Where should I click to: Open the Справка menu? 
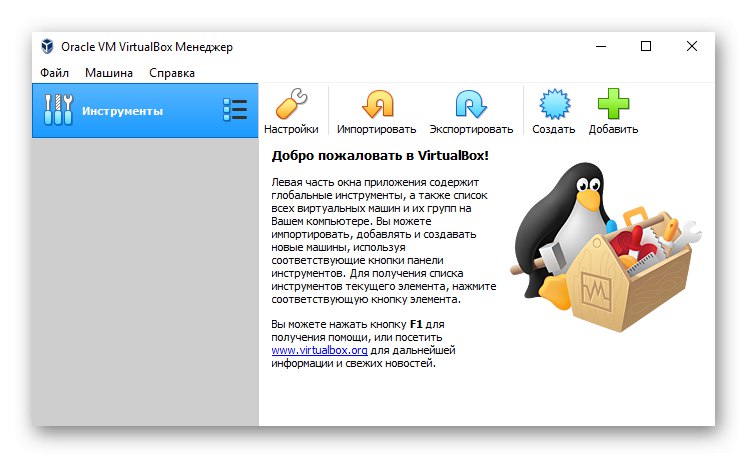(x=172, y=73)
